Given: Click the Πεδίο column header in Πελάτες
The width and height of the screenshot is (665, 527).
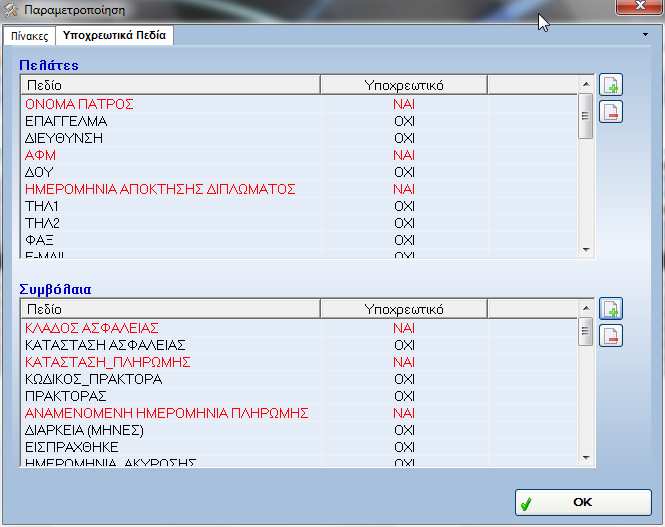Looking at the screenshot, I should 170,85.
